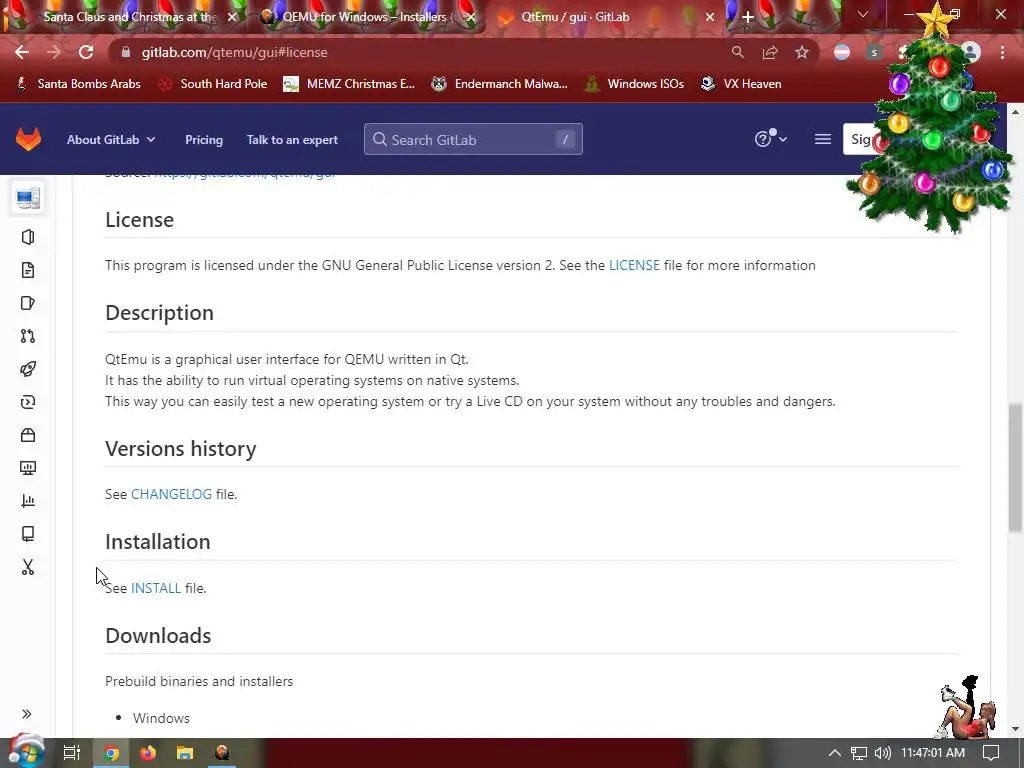Open Deployments icon in sidebar
The width and height of the screenshot is (1024, 768).
point(27,402)
